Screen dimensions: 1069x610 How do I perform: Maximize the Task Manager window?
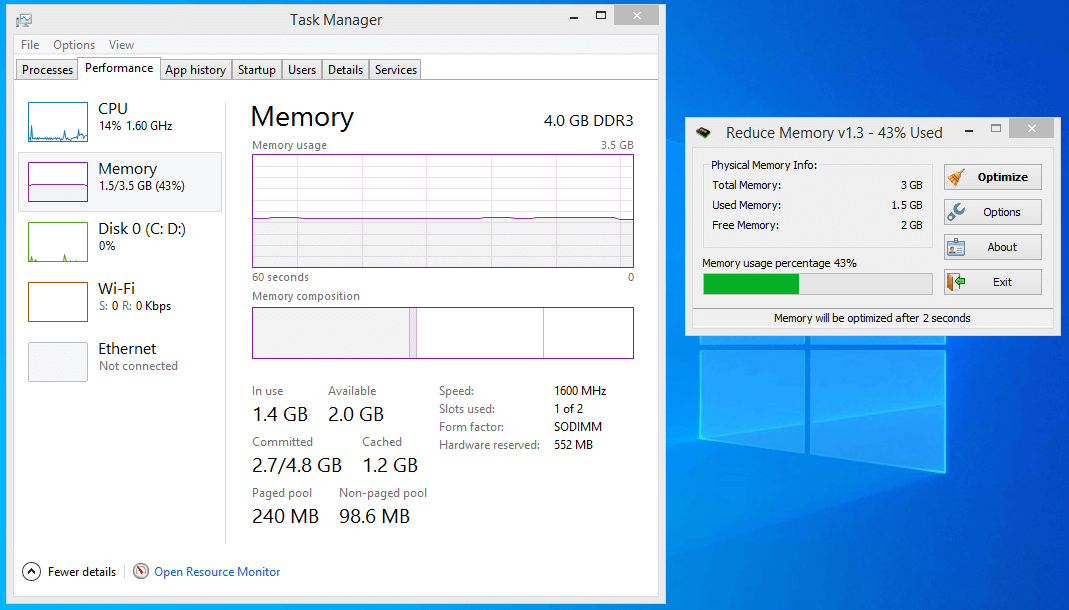coord(601,16)
